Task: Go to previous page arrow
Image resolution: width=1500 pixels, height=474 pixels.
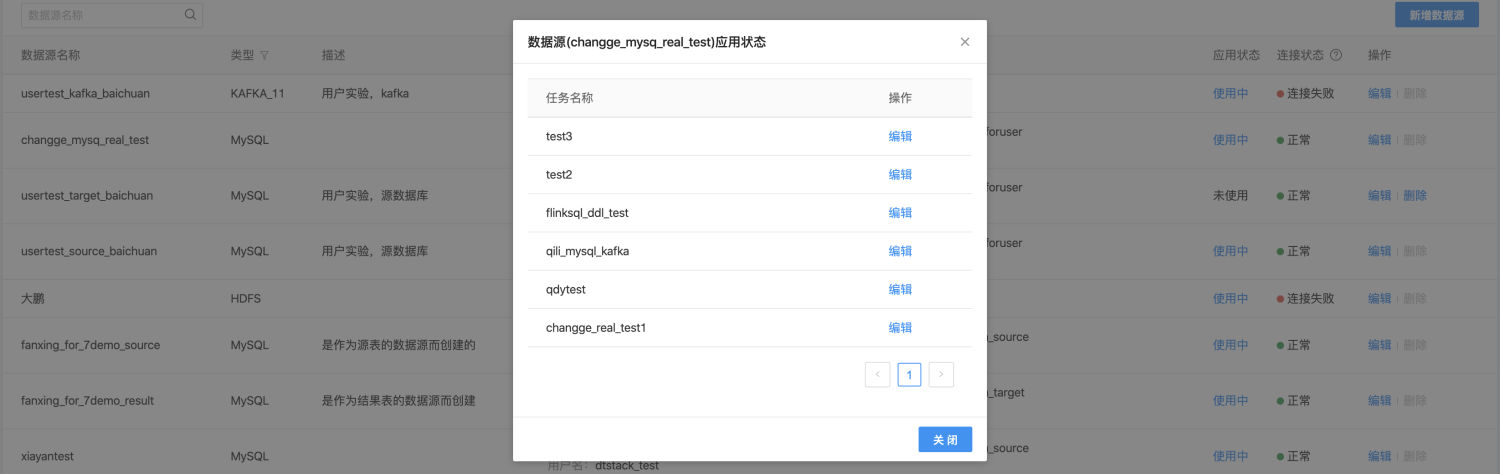Action: click(877, 375)
